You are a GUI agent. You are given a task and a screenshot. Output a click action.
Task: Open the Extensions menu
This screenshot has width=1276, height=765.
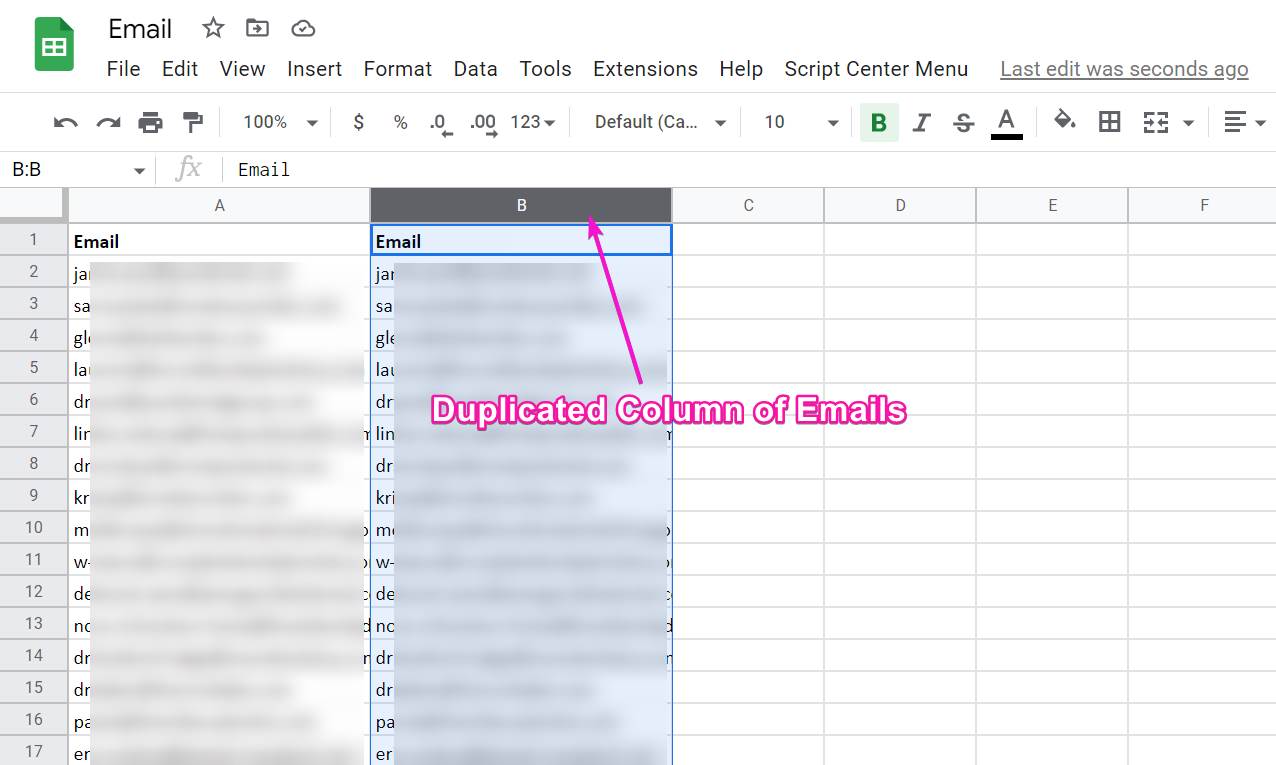pos(644,69)
